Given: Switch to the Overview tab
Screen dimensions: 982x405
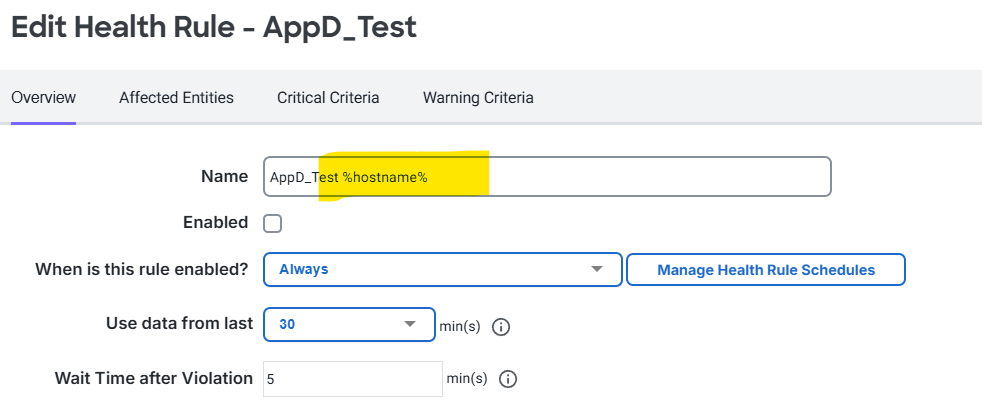Looking at the screenshot, I should (43, 98).
